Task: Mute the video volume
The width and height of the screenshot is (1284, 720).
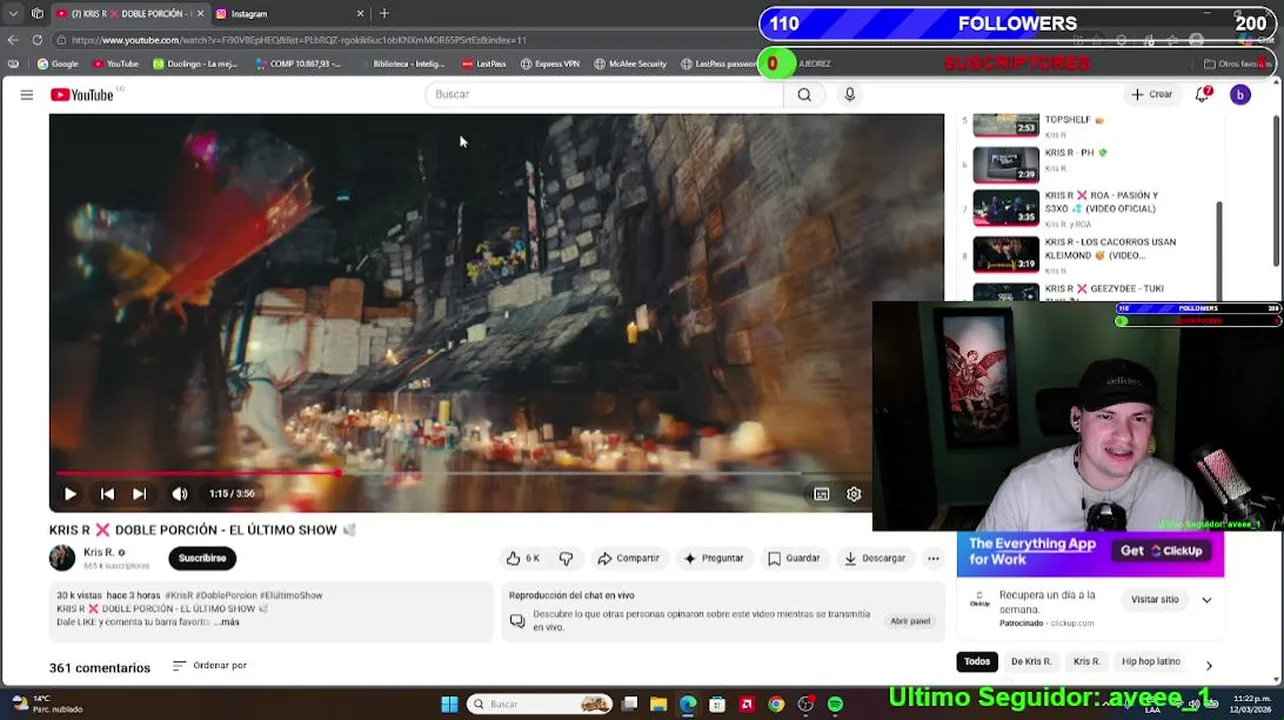Action: (180, 494)
